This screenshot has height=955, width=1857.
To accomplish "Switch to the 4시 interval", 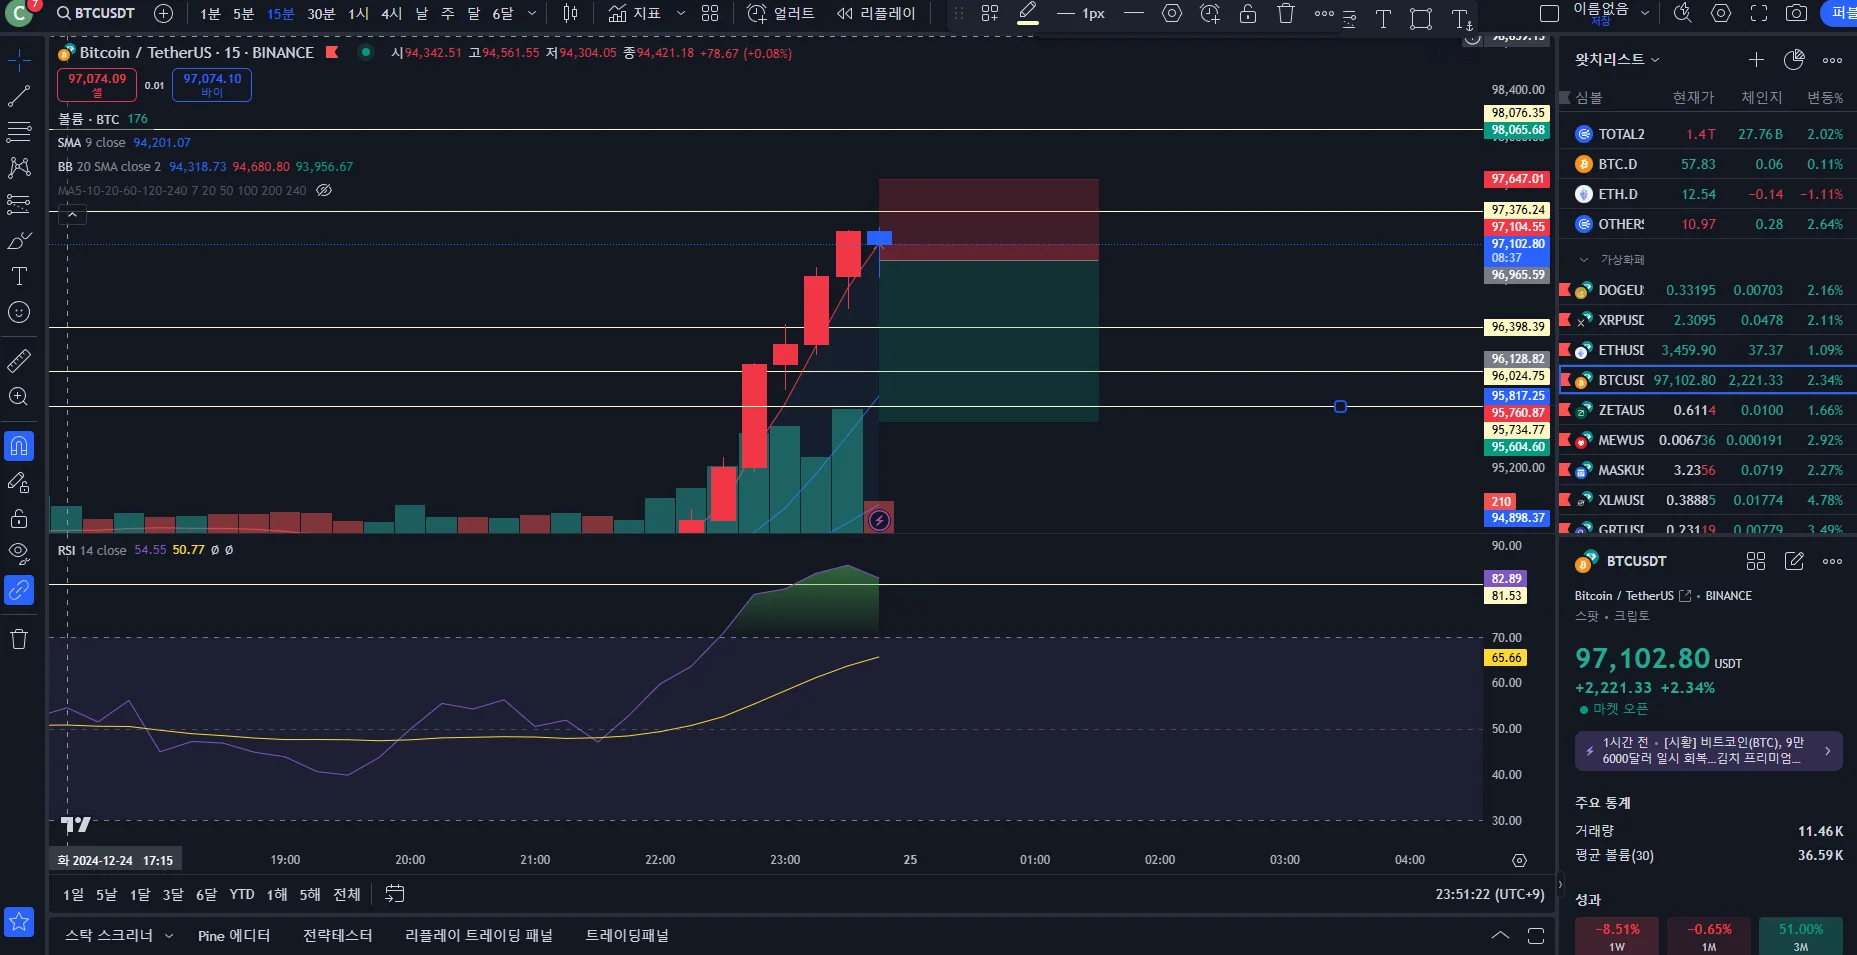I will [x=391, y=13].
